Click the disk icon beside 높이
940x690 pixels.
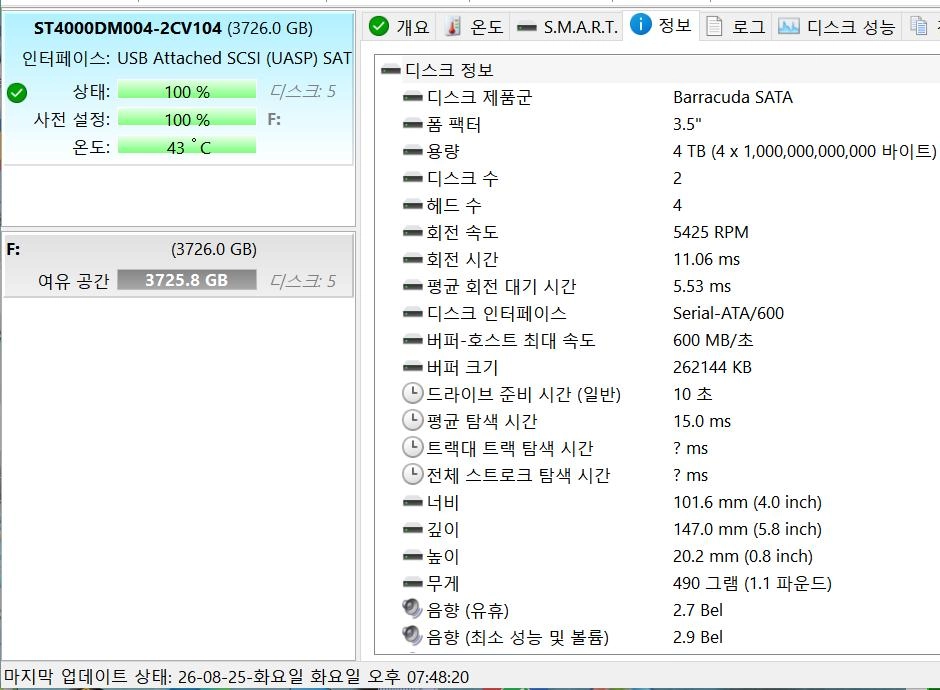pos(412,556)
